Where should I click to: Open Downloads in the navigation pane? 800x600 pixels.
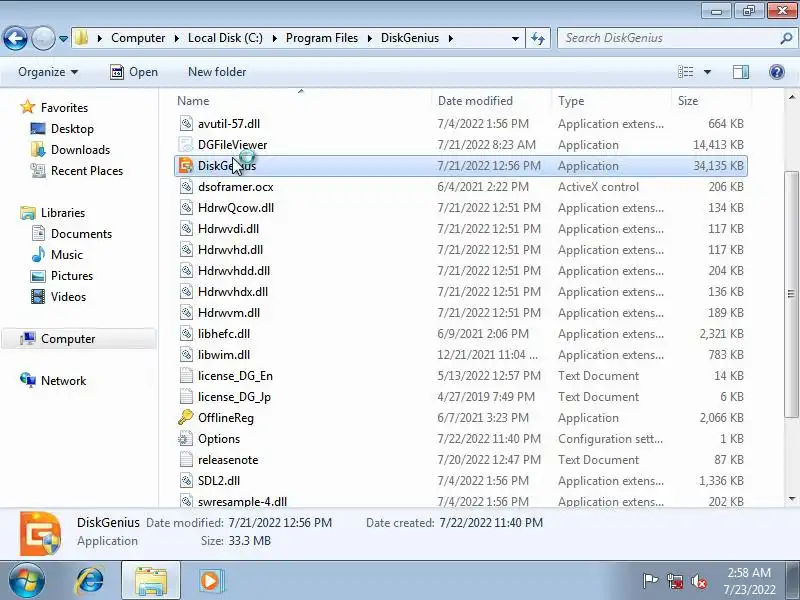(x=70, y=149)
